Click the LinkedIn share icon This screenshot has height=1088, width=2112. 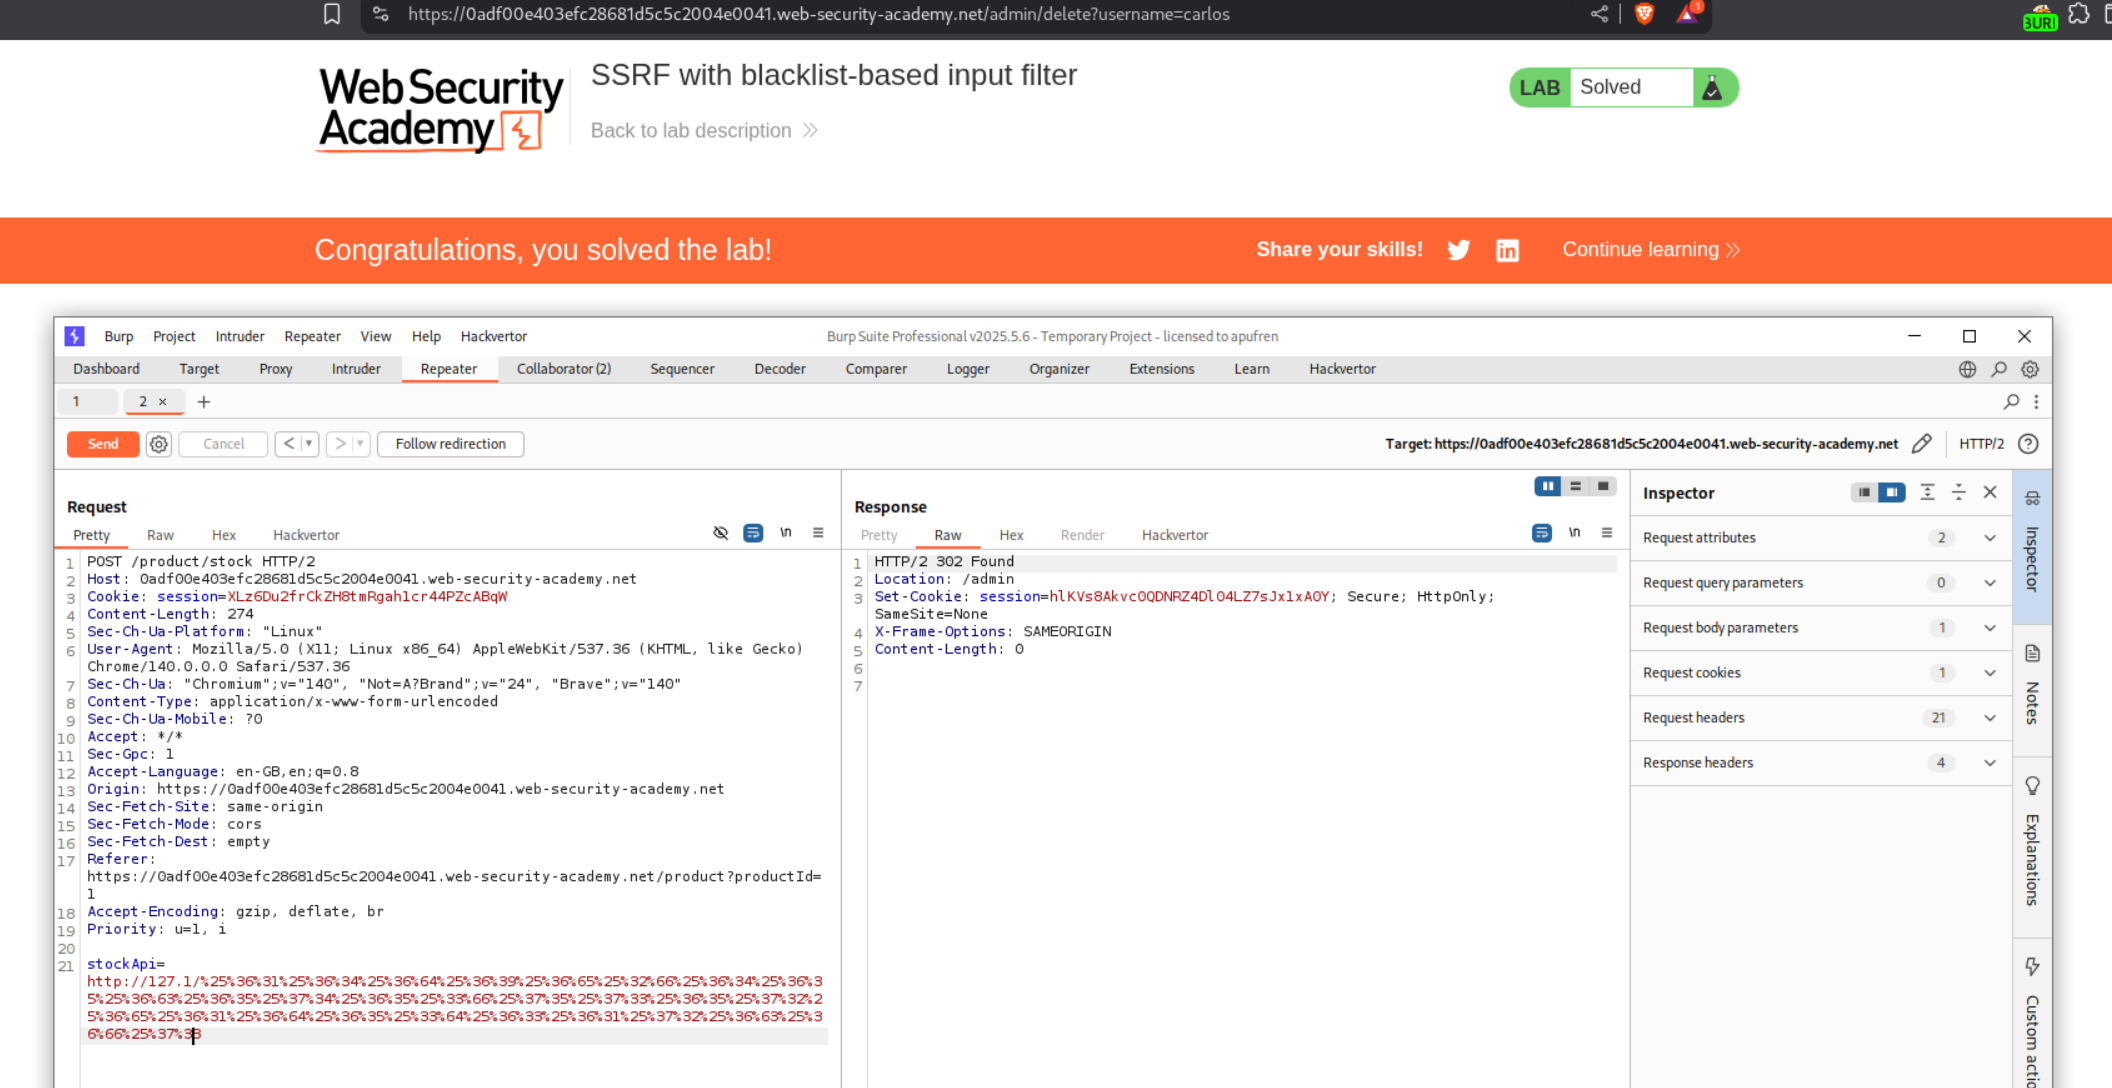(1507, 250)
